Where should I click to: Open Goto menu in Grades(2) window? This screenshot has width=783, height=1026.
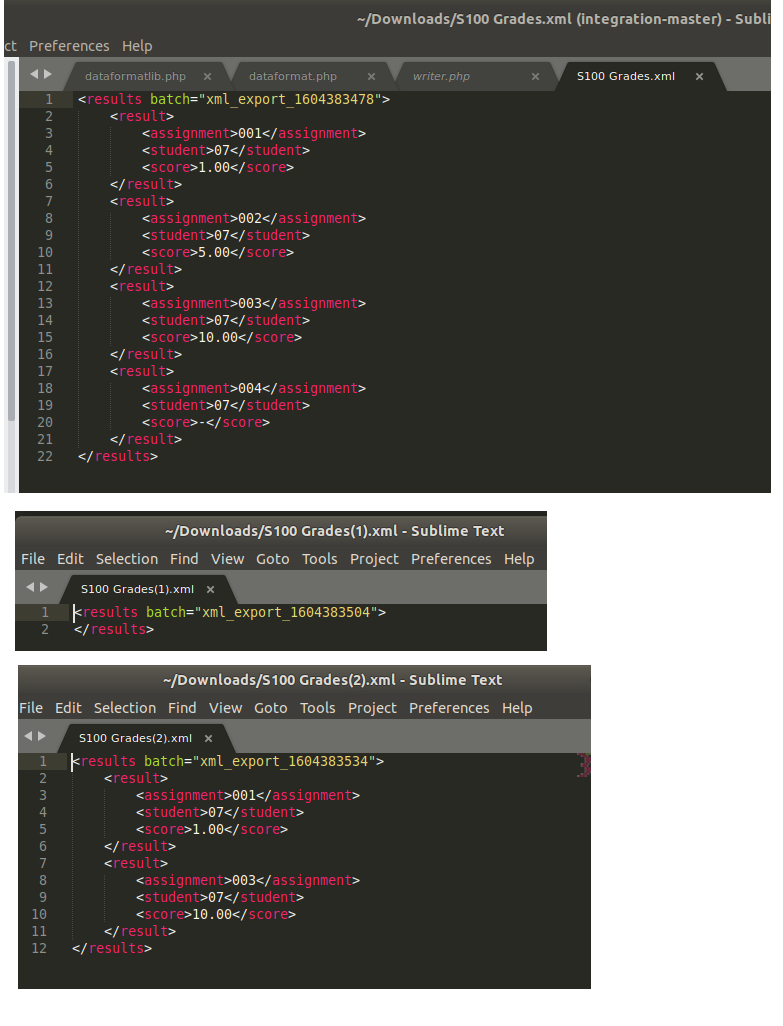[x=270, y=709]
